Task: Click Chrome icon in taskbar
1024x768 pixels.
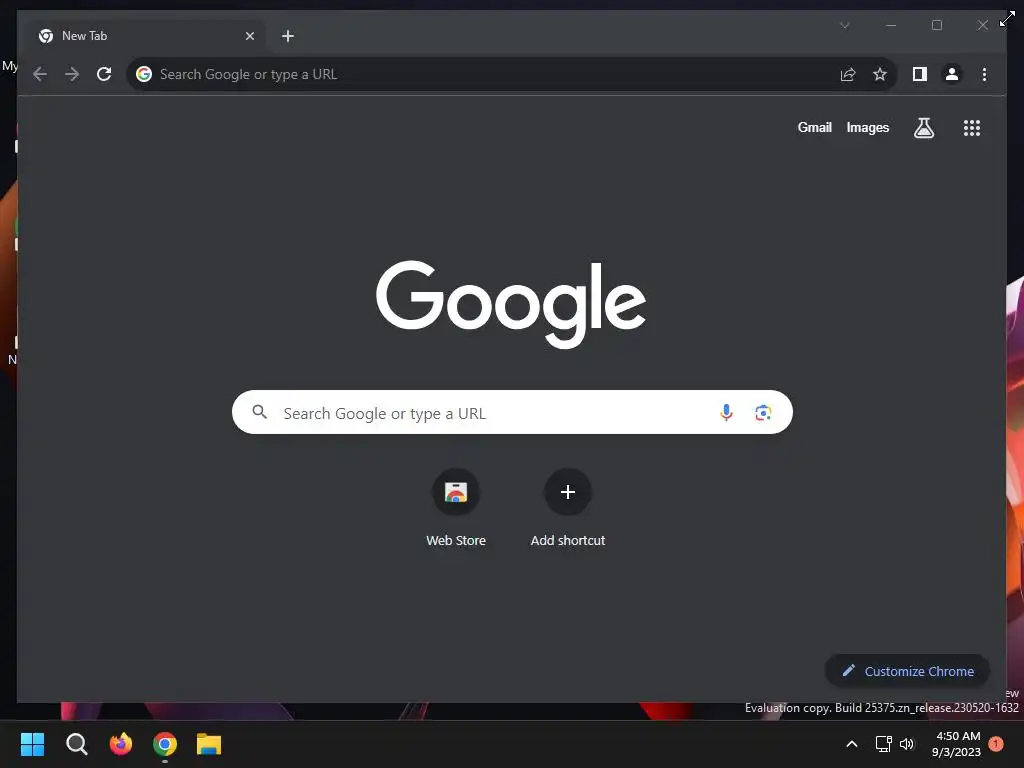Action: click(165, 744)
